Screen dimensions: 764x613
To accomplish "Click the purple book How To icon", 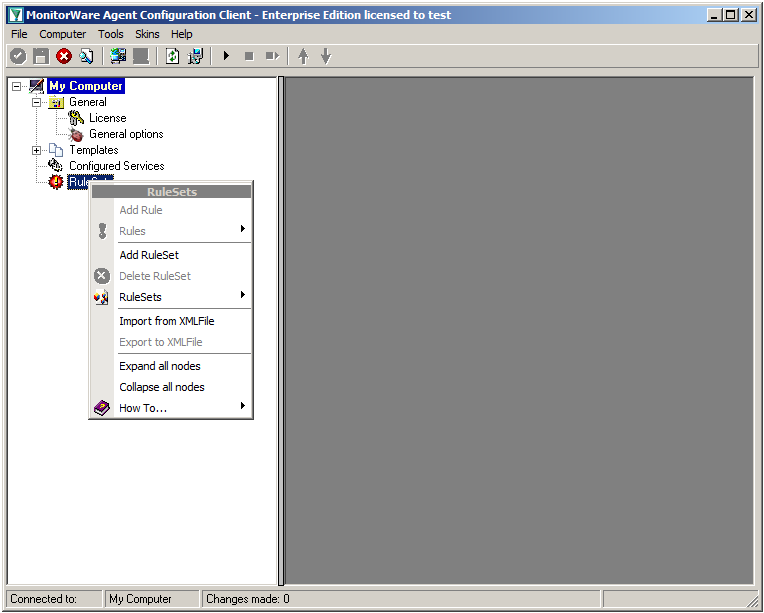I will point(102,408).
